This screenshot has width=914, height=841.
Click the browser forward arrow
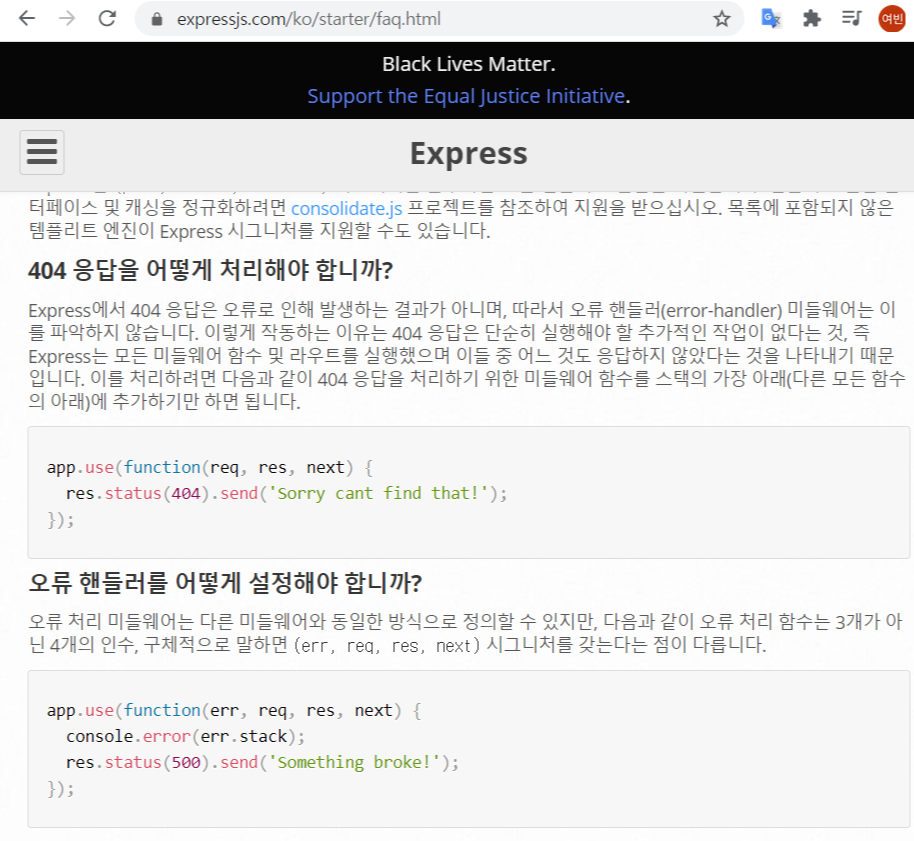click(67, 19)
